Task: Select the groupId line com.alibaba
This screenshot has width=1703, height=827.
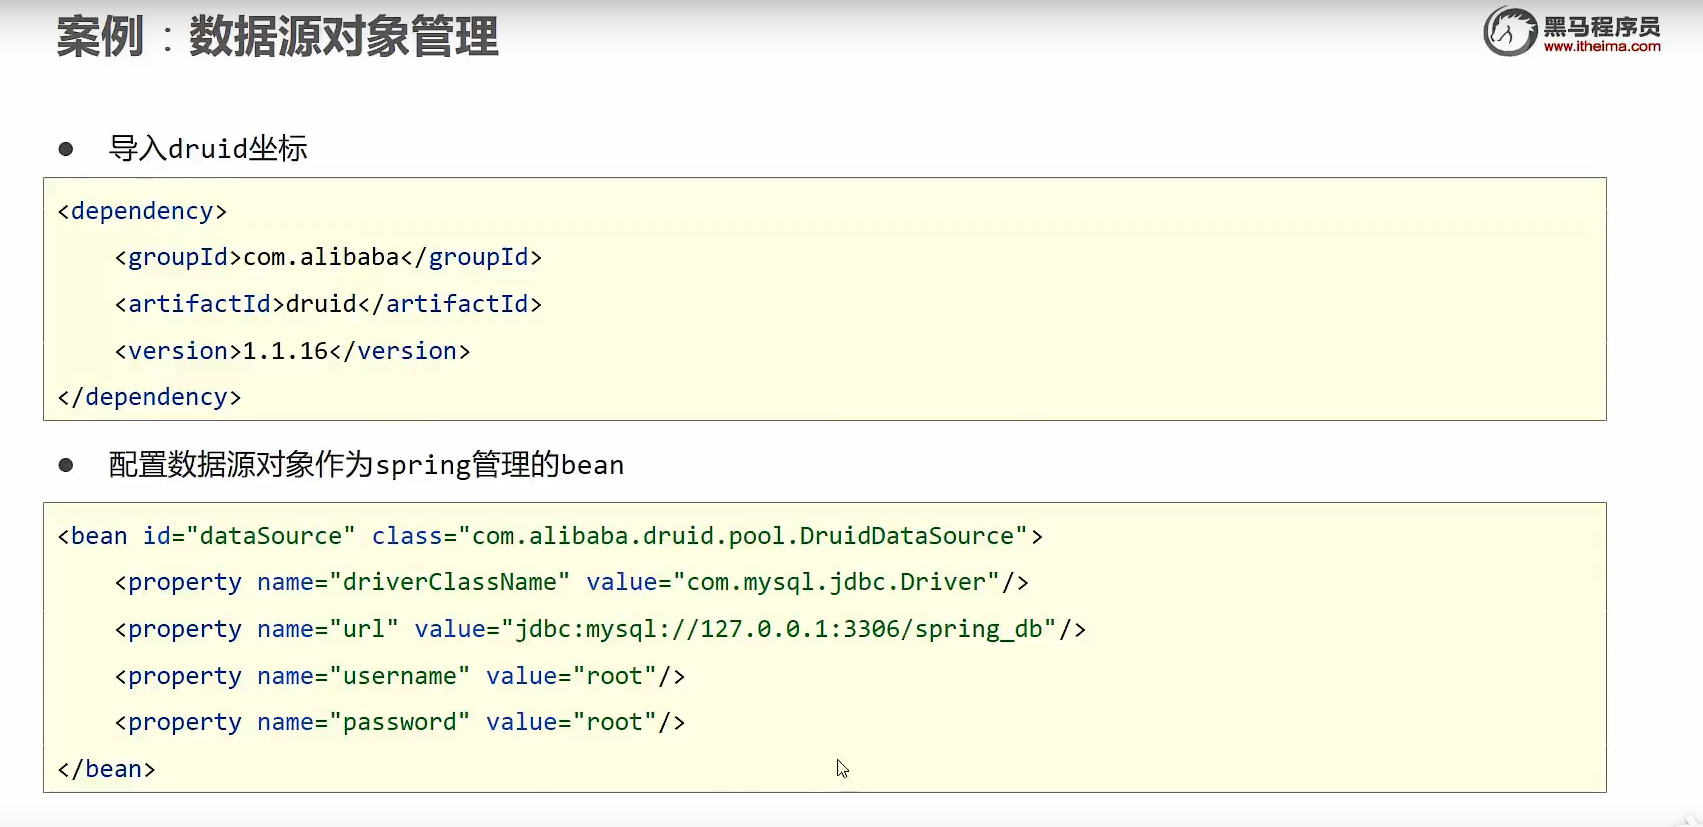Action: 328,257
